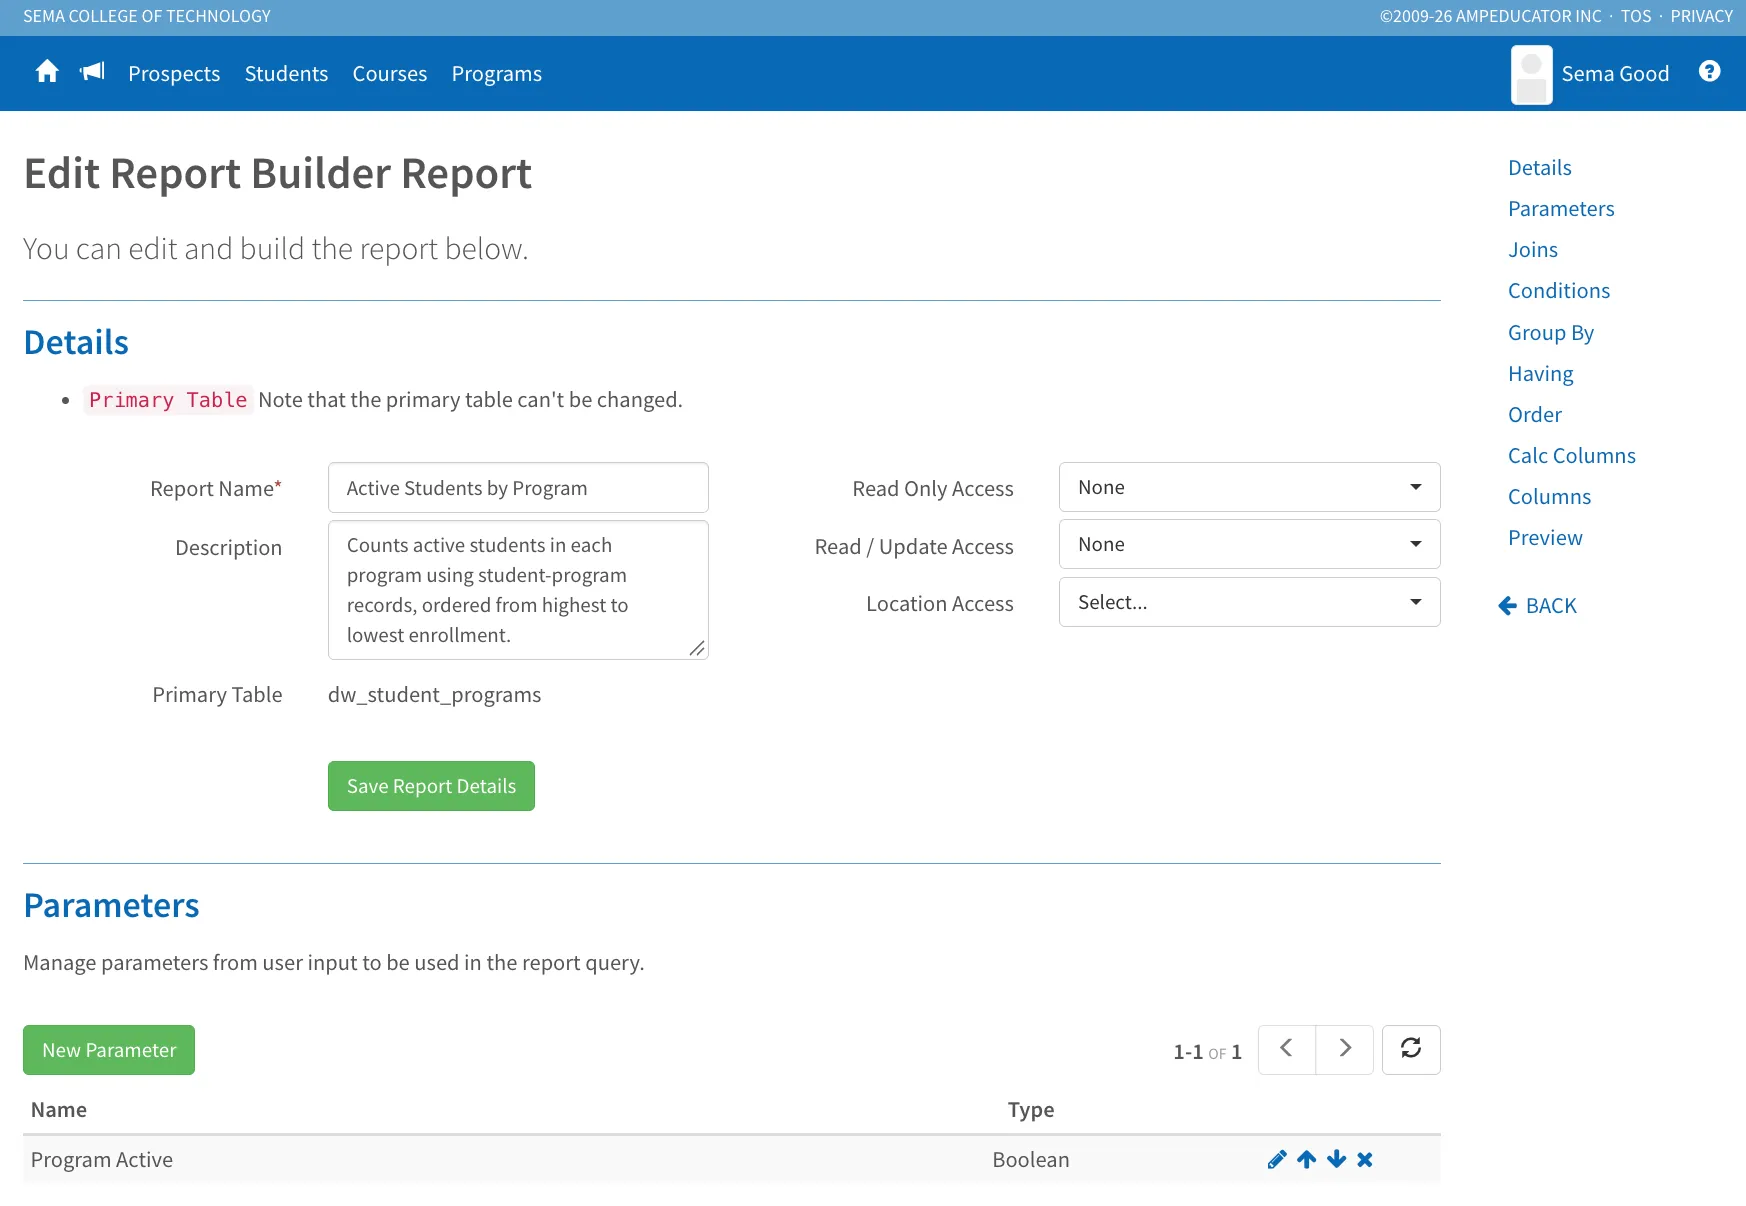This screenshot has height=1206, width=1746.
Task: Click the Type column header
Action: pos(1031,1110)
